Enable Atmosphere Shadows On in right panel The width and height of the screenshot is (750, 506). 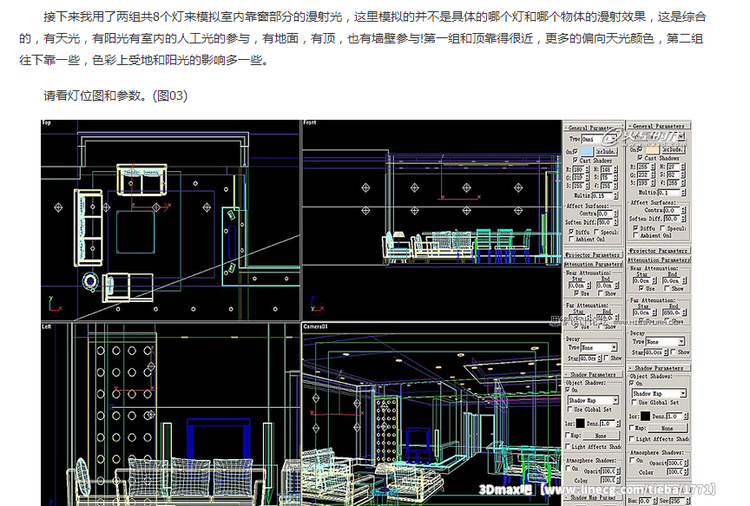632,460
